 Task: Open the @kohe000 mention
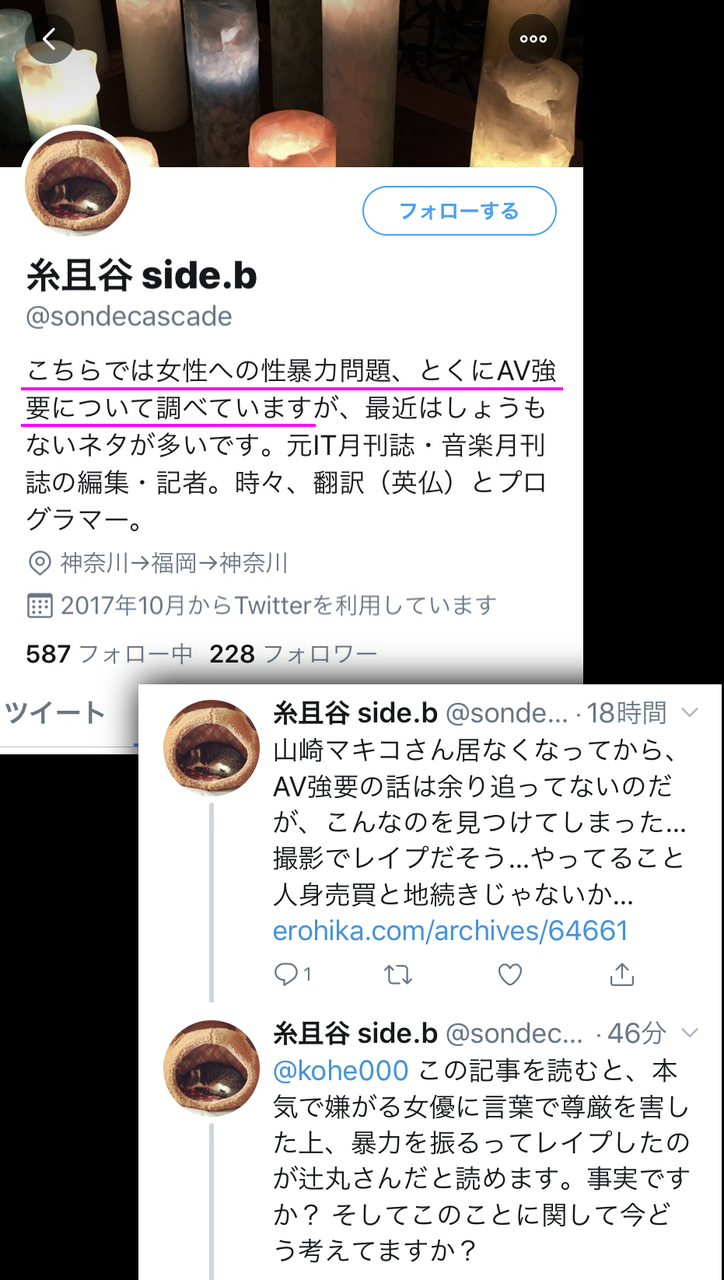[x=341, y=1071]
